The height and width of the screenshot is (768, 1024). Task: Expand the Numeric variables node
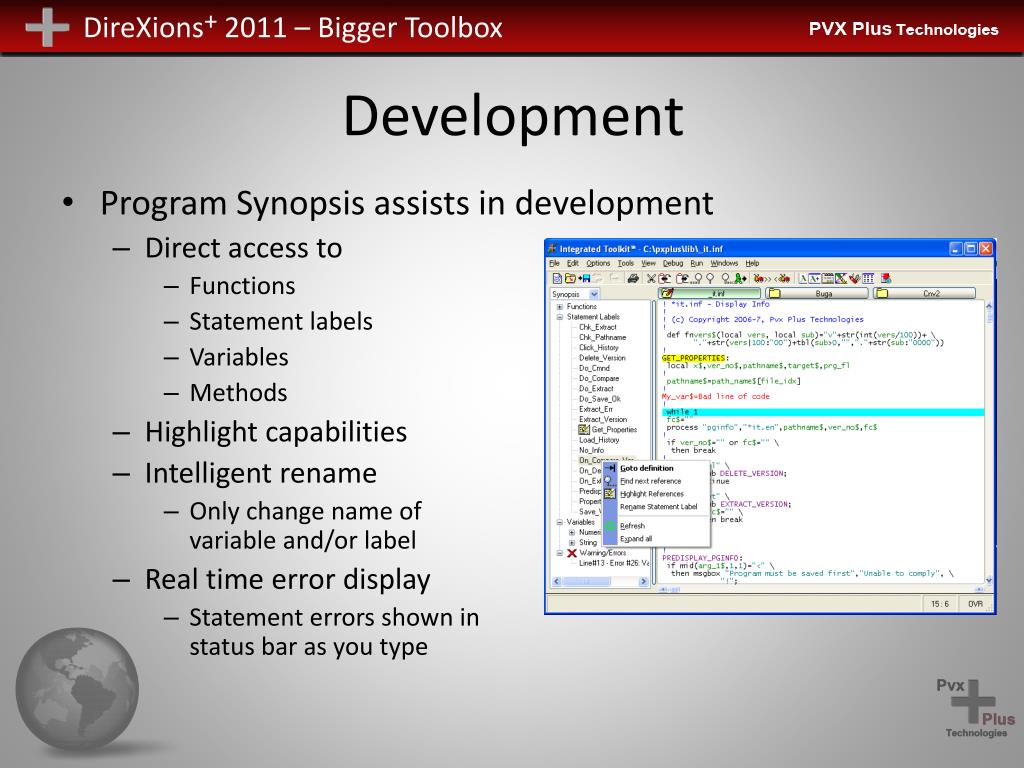[572, 532]
